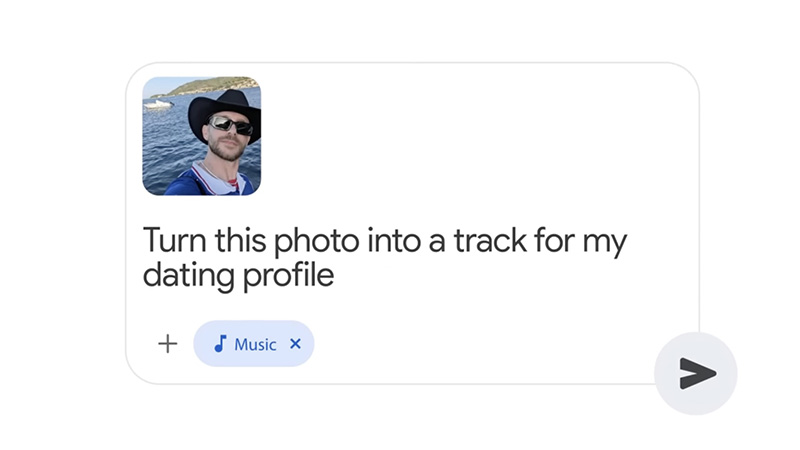This screenshot has height=450, width=800.
Task: Remove the Music chip with its X
Action: pyautogui.click(x=295, y=344)
